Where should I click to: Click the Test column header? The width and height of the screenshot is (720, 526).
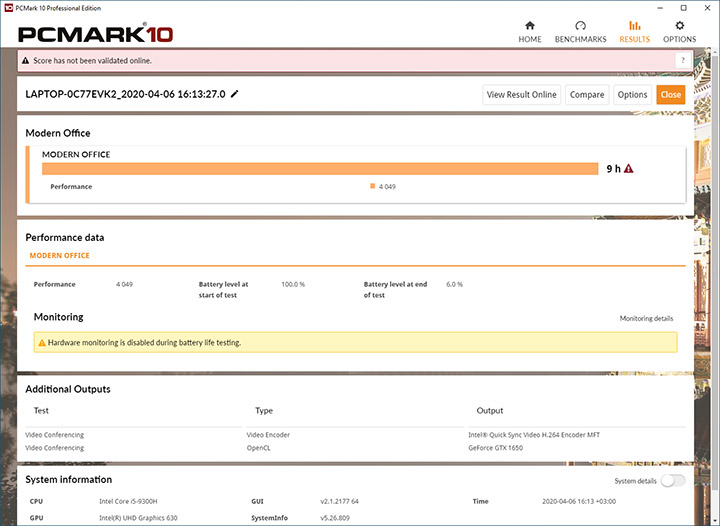[x=41, y=410]
